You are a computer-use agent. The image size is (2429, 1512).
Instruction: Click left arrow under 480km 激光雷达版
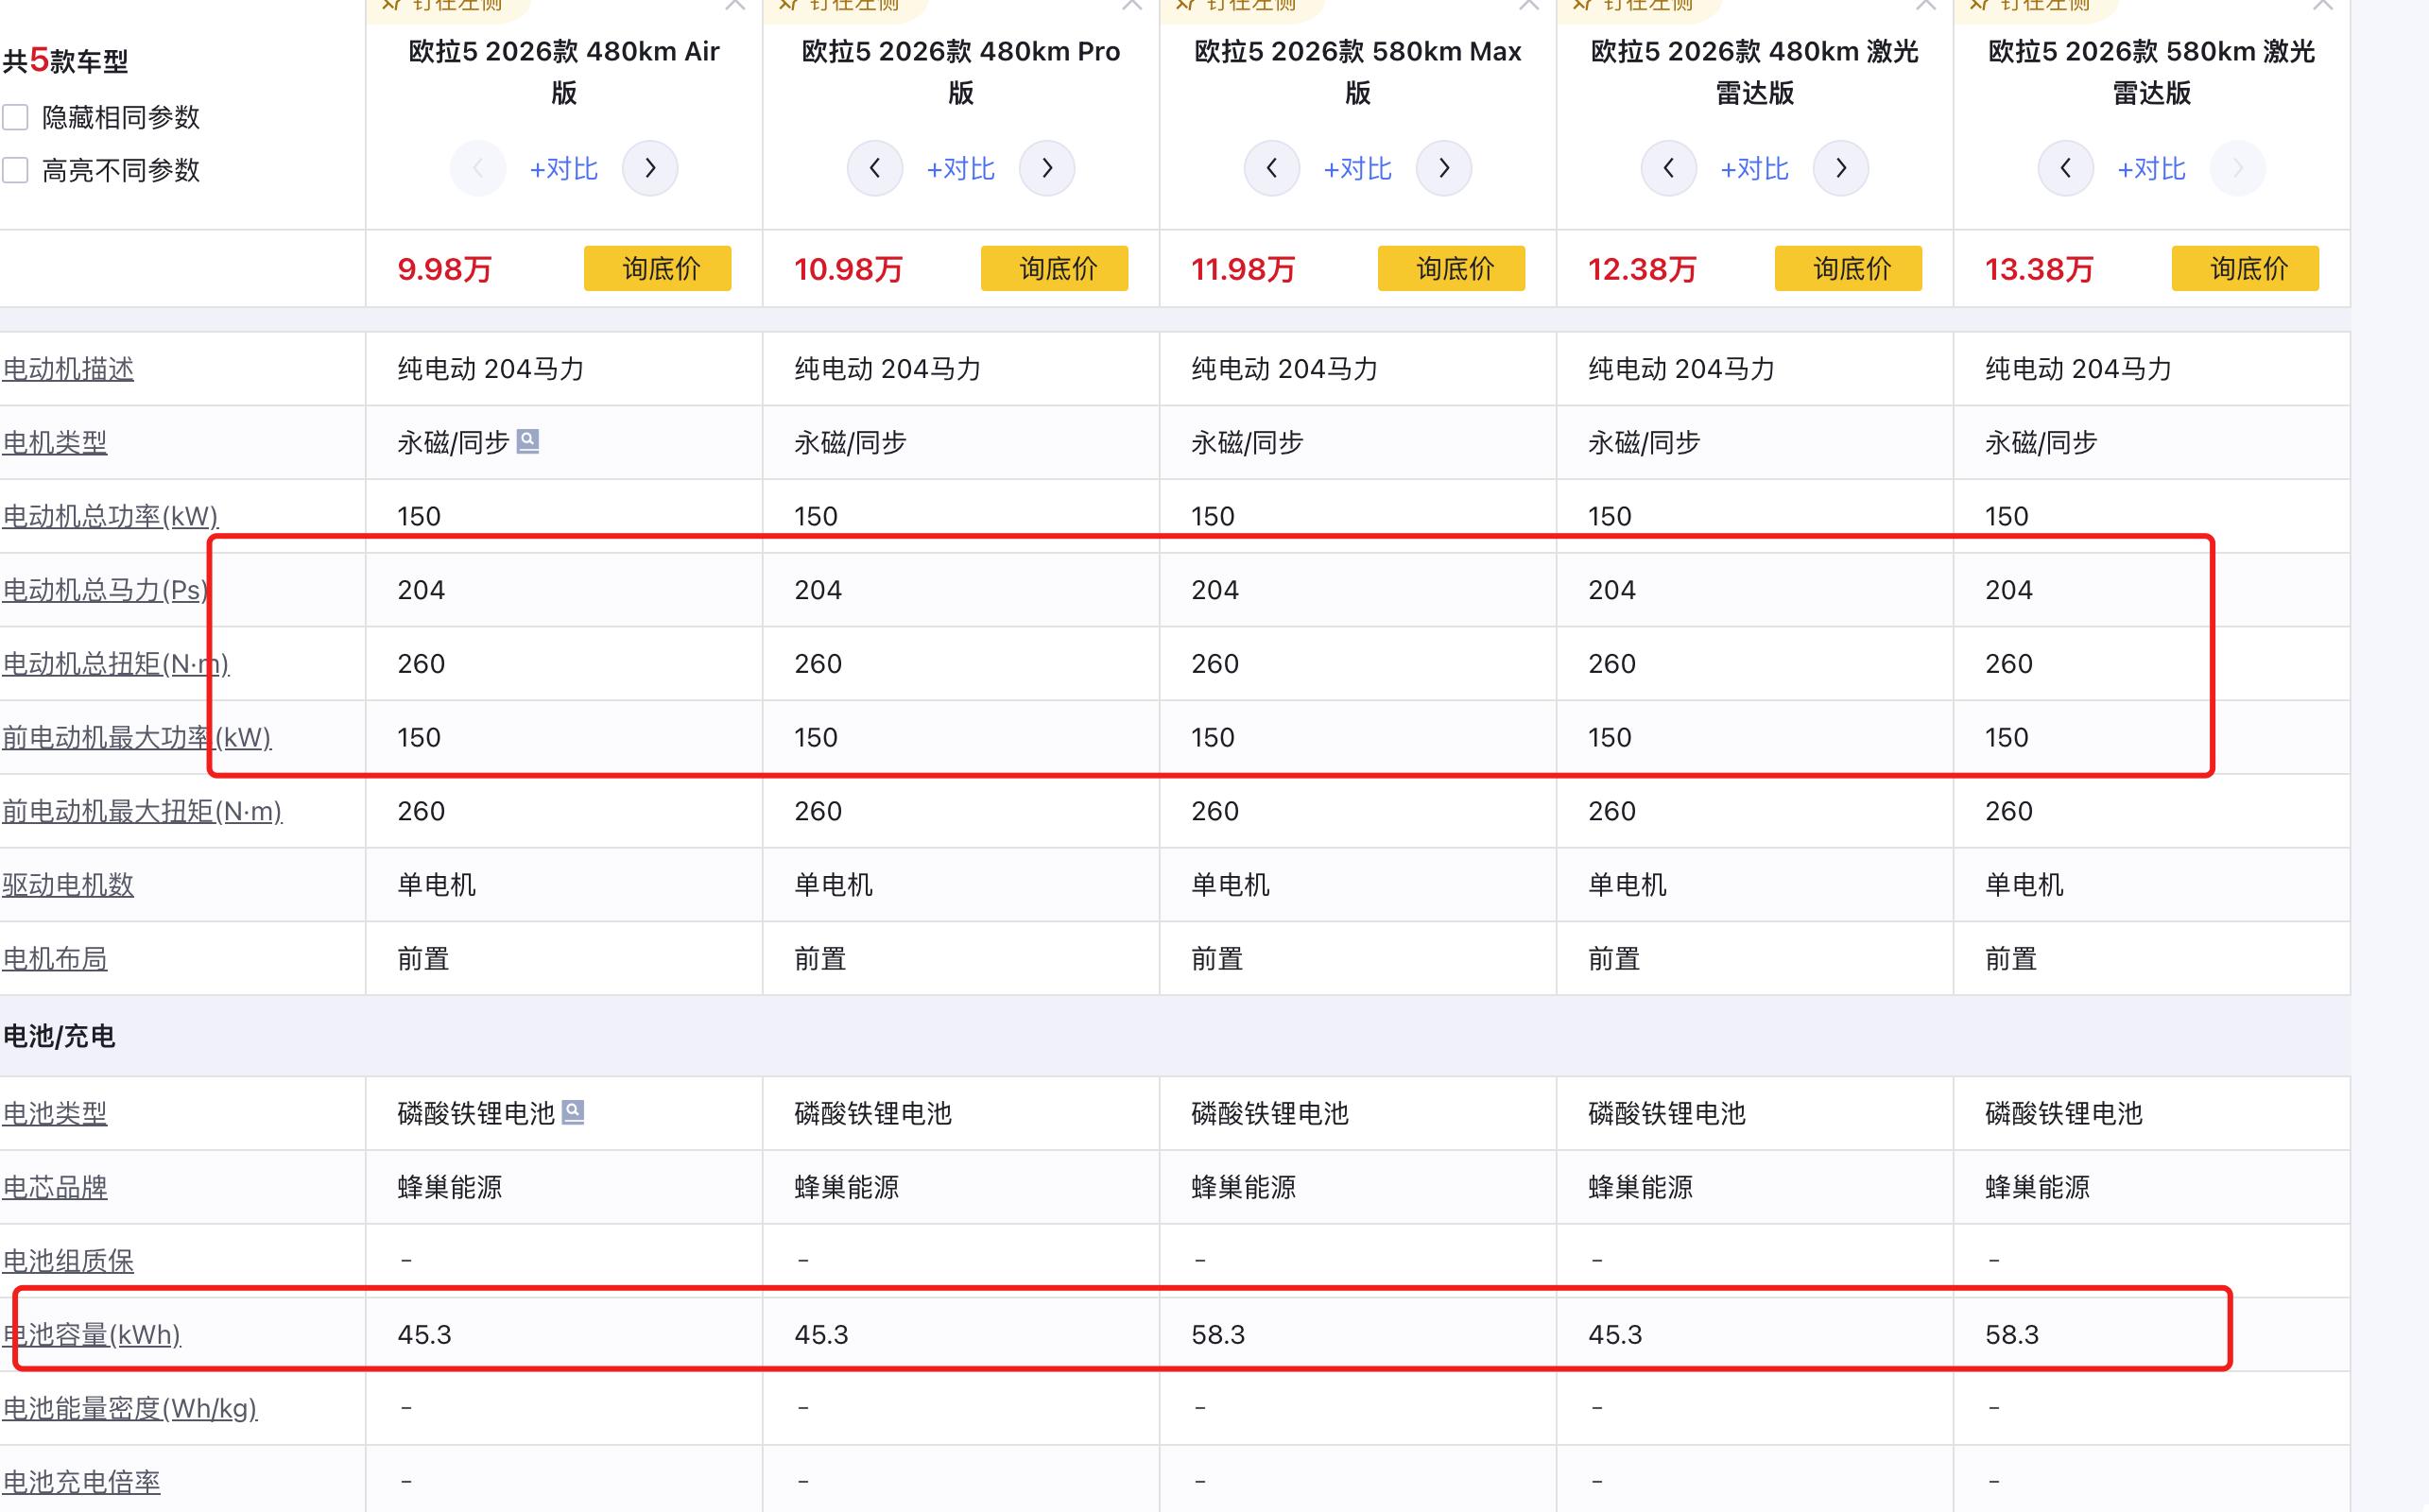[1669, 168]
